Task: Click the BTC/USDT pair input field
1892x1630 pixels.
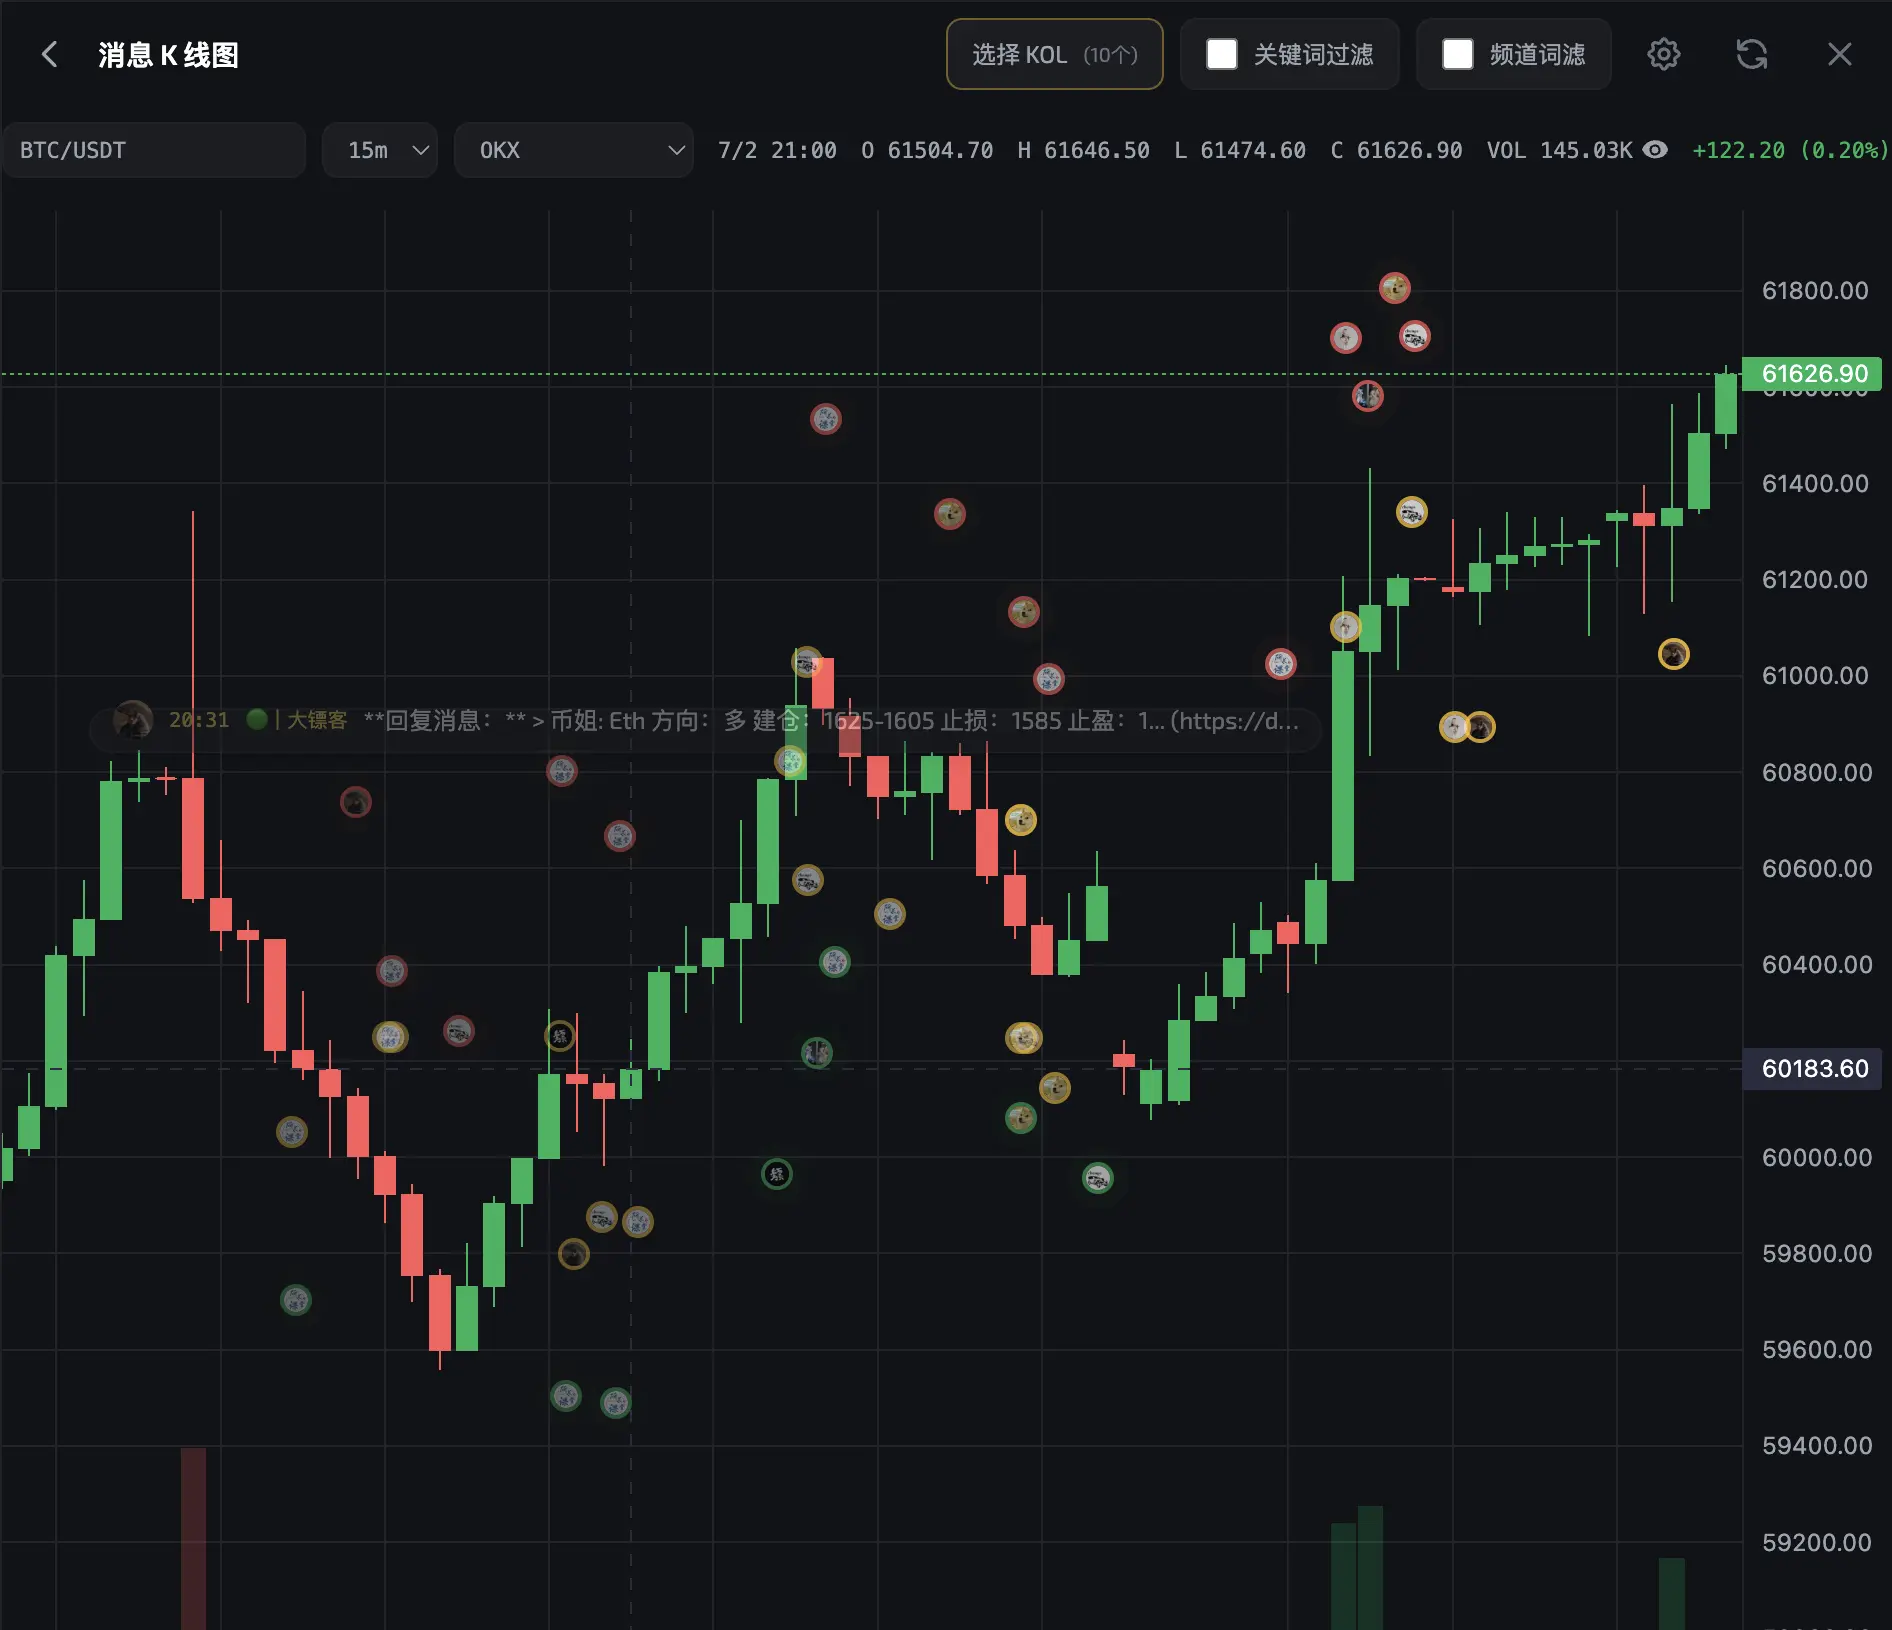Action: pos(154,150)
